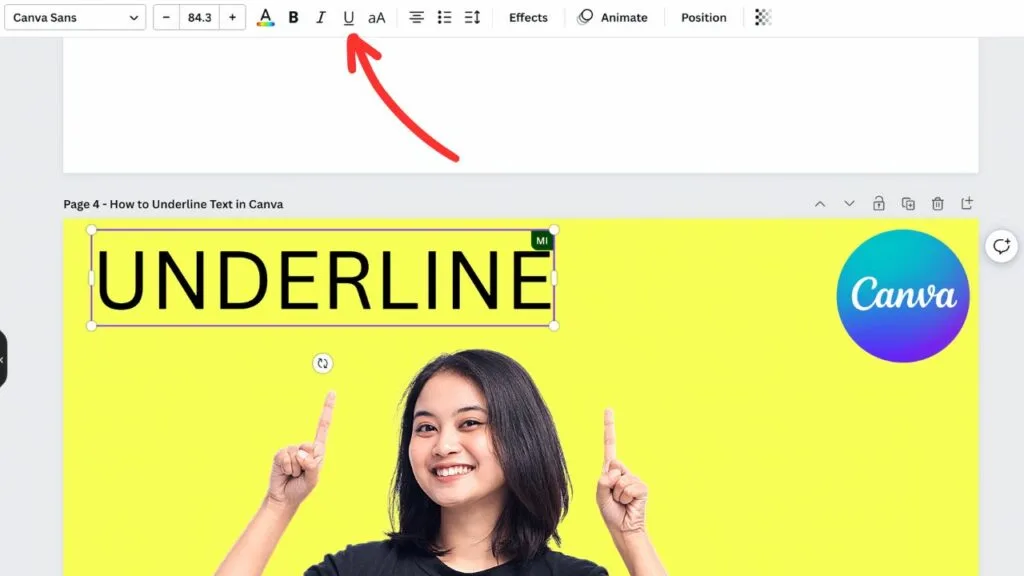Toggle uppercase aA text case

[x=377, y=18]
